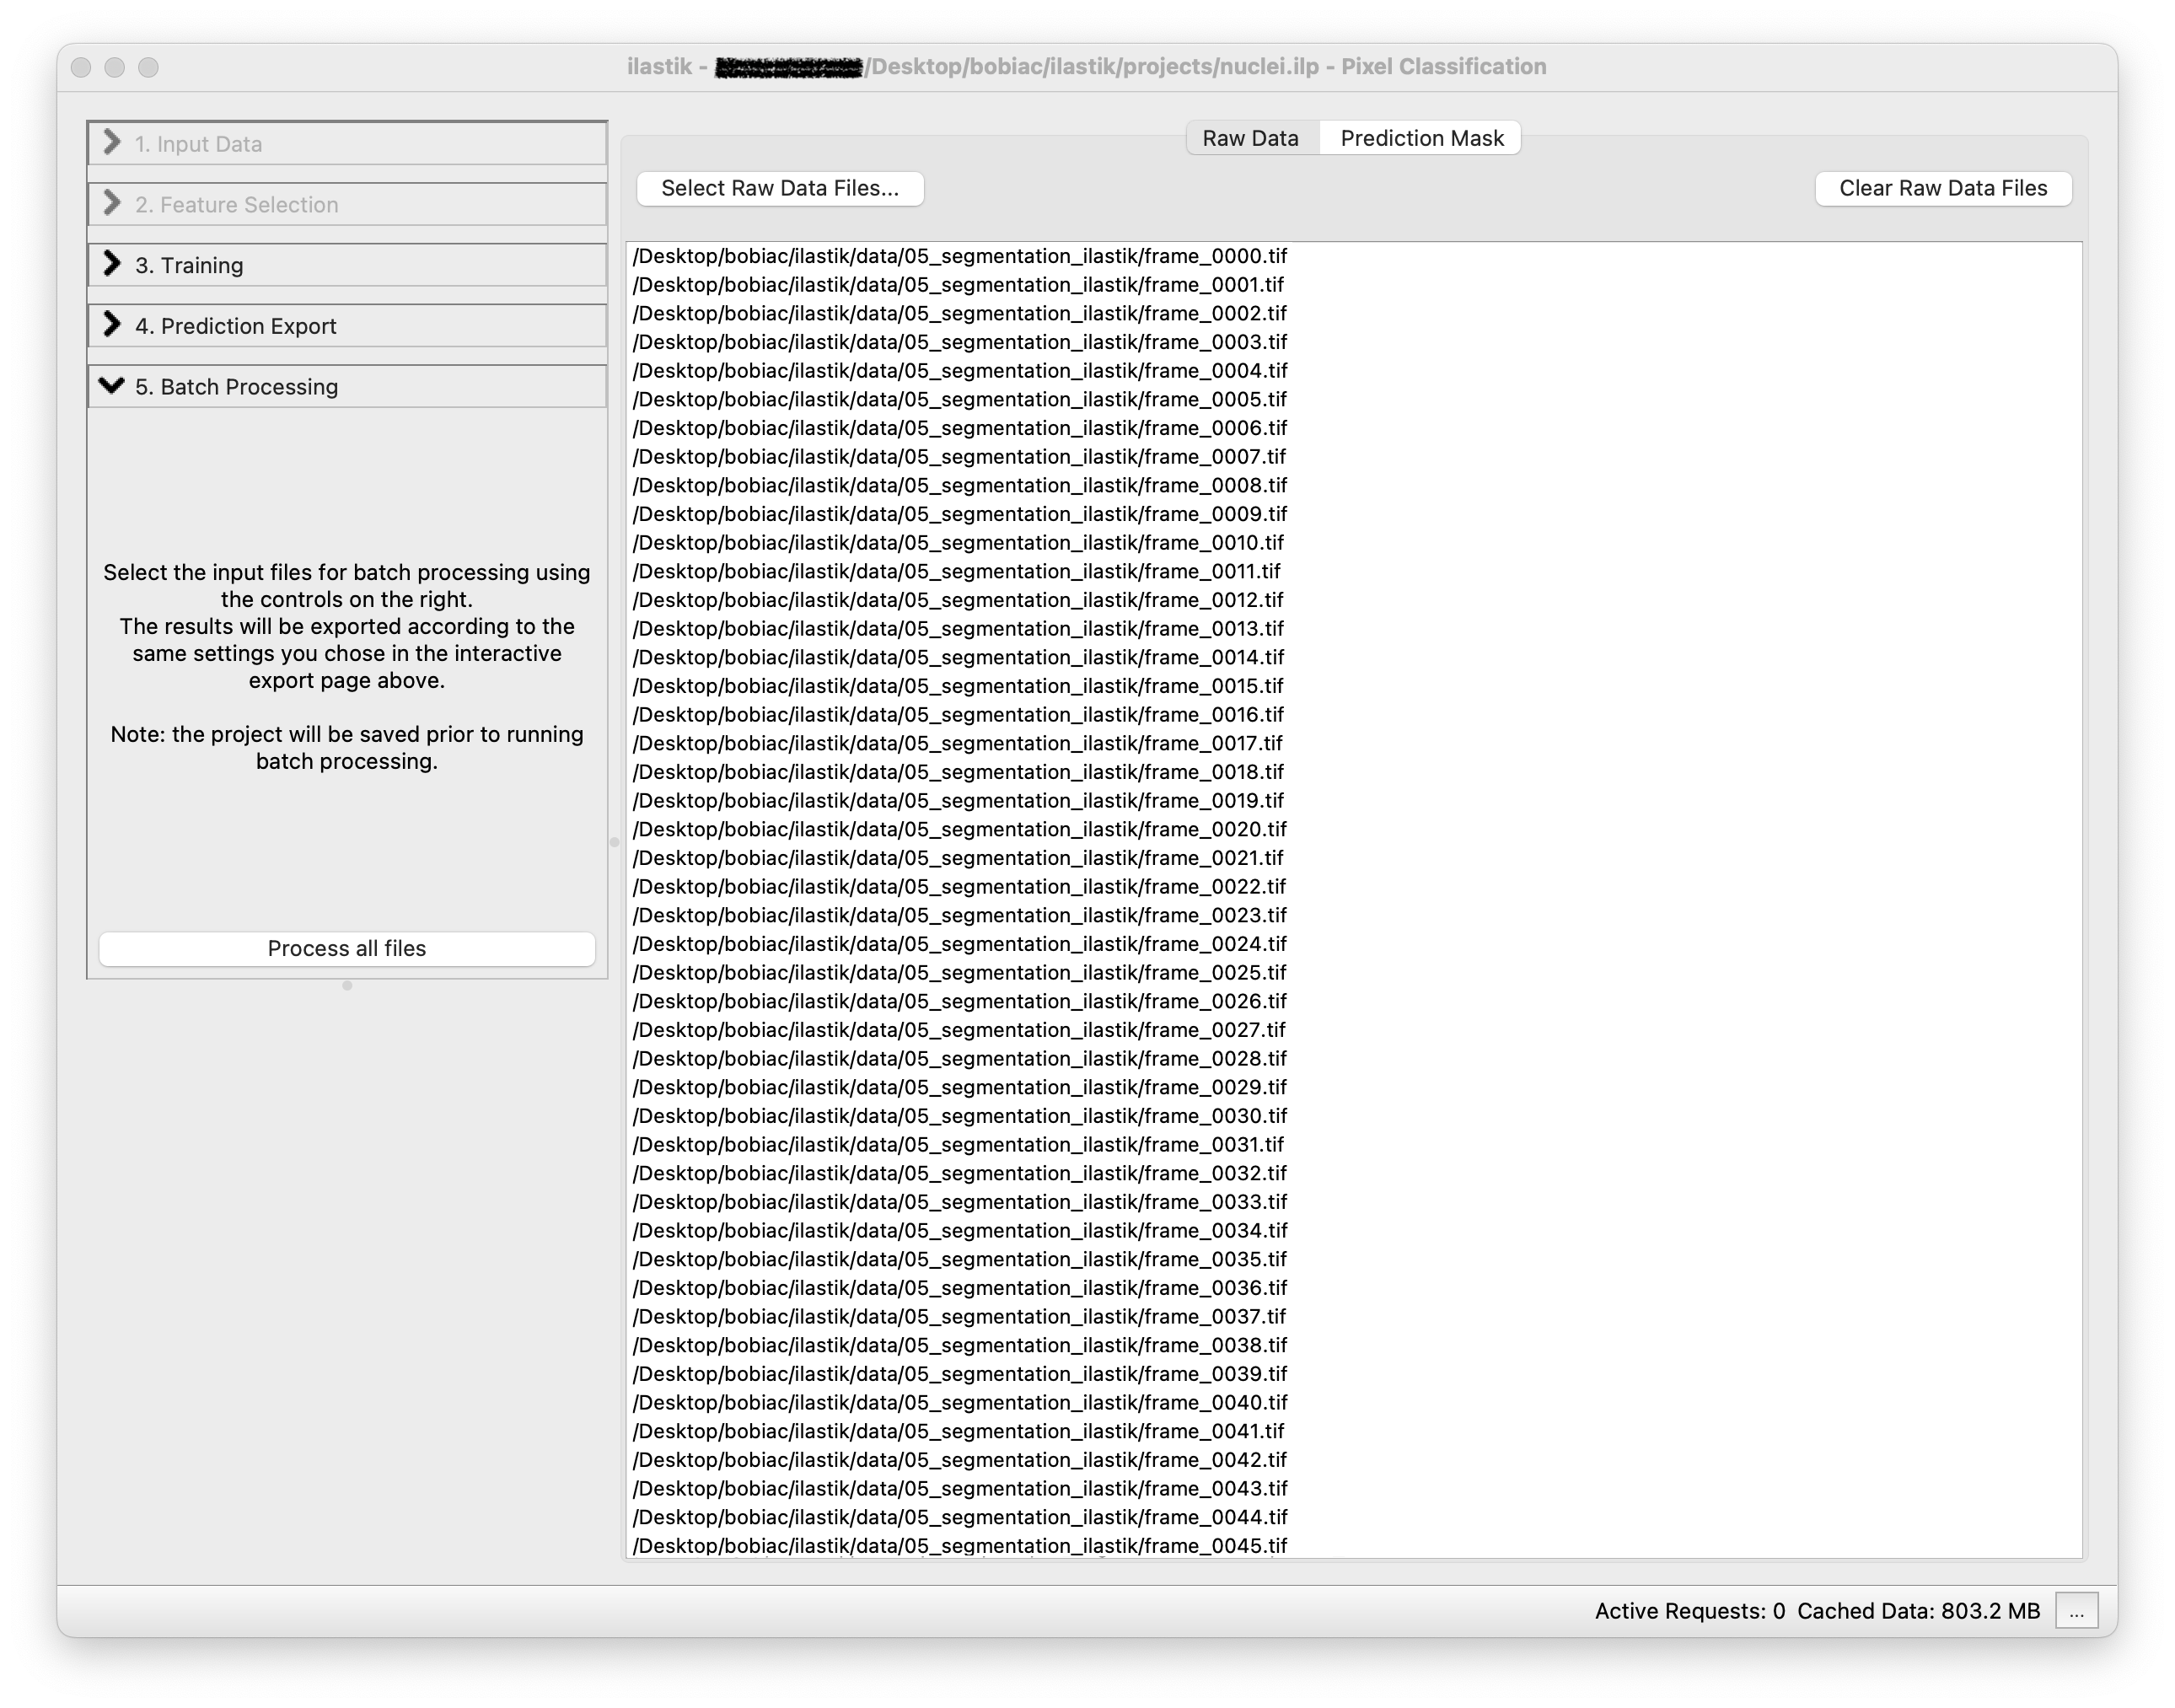This screenshot has height=1708, width=2175.
Task: Pick frame_0023.tif from the list
Action: [x=959, y=915]
